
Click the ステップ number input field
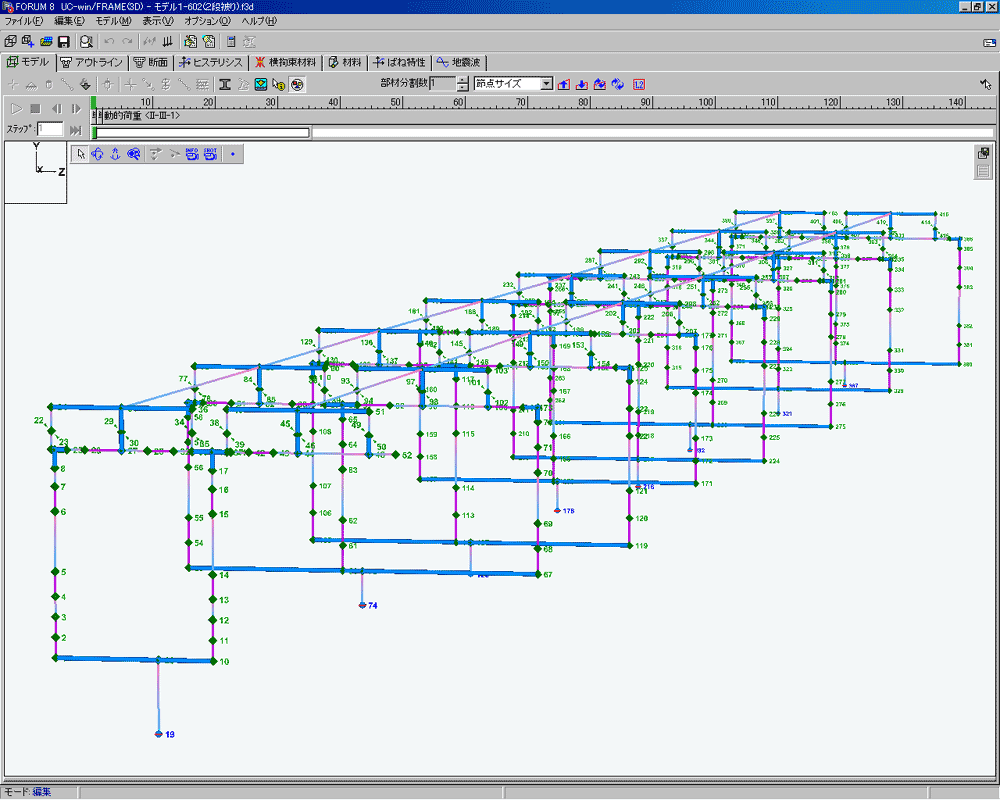50,130
